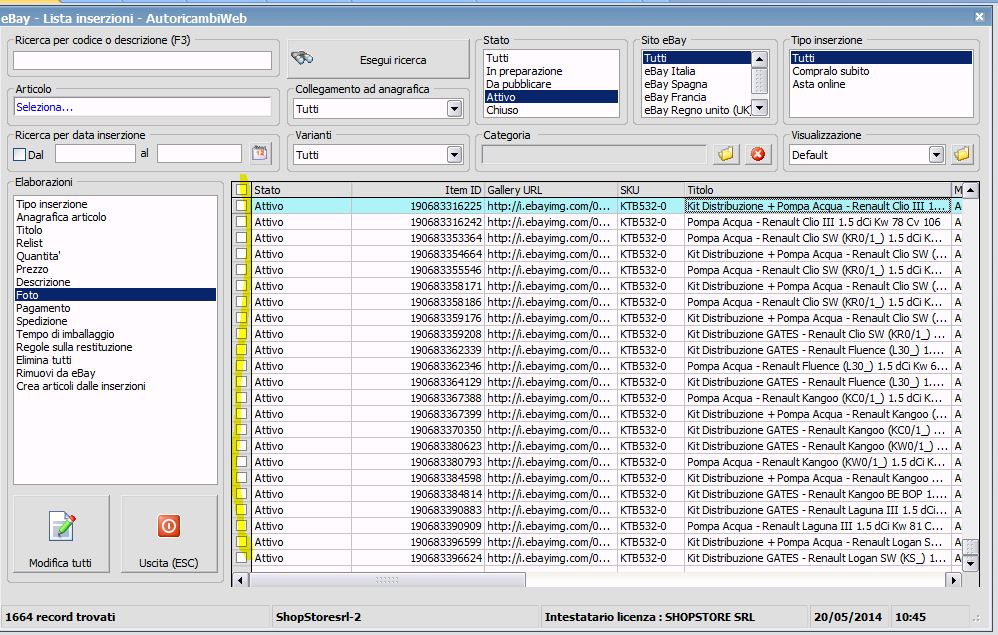
Task: Enable the Dal date filter checkbox
Action: coord(20,155)
